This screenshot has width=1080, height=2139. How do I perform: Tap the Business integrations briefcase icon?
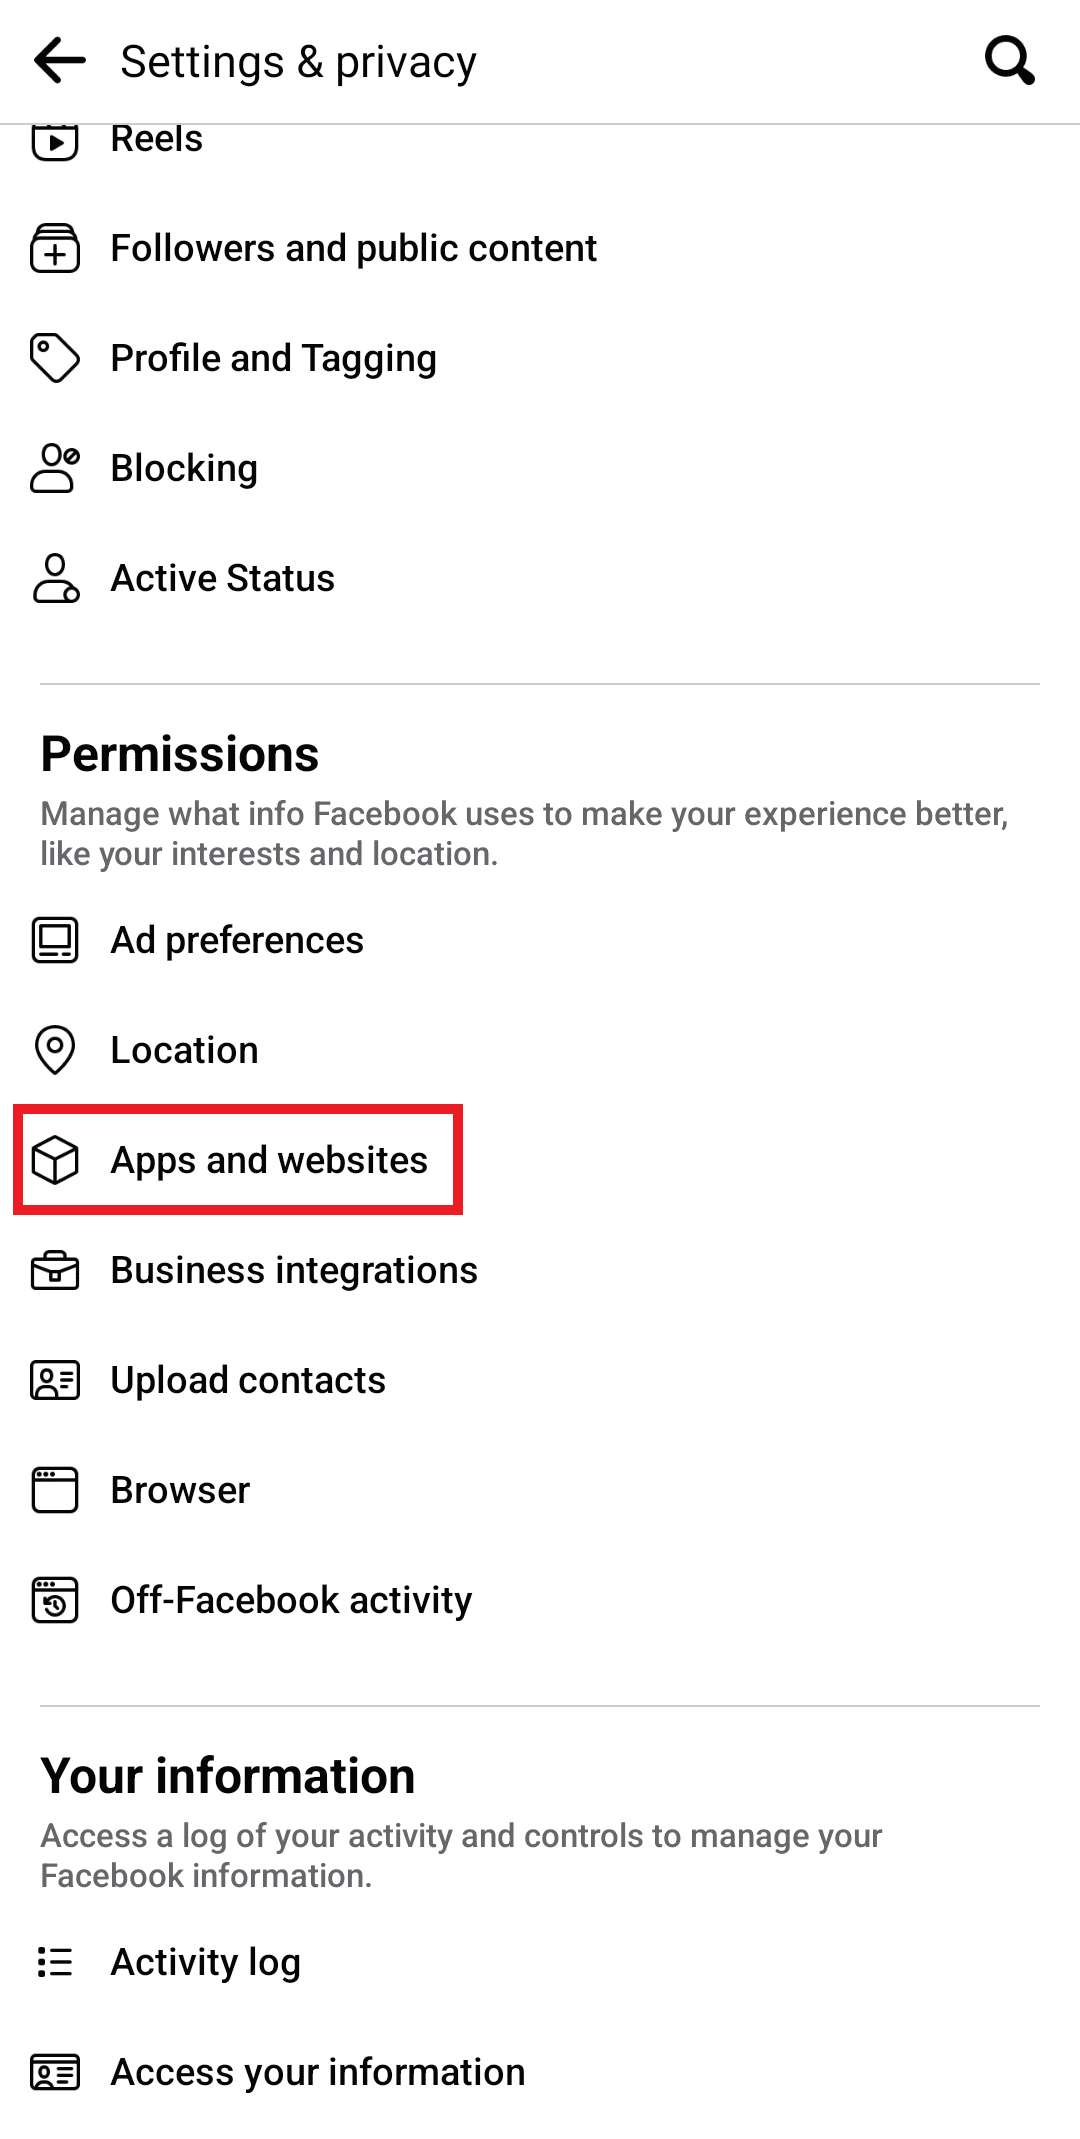pos(55,1270)
